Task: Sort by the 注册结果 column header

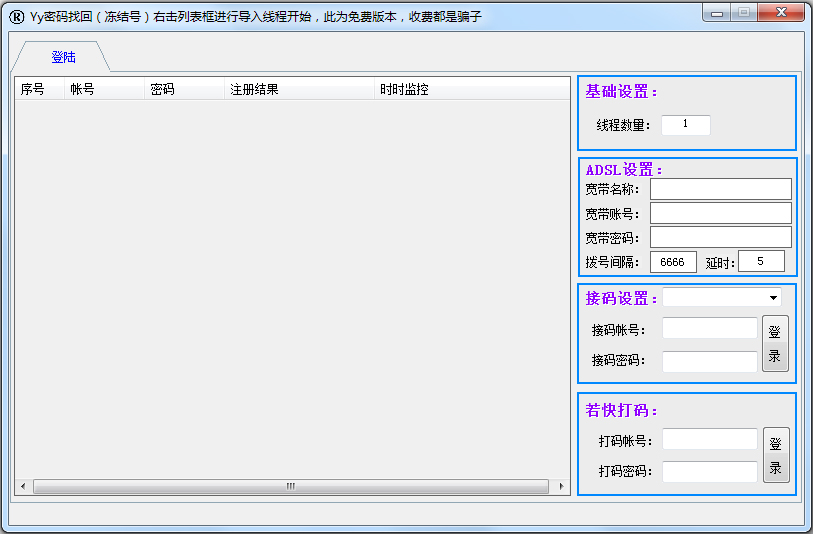Action: click(x=299, y=89)
